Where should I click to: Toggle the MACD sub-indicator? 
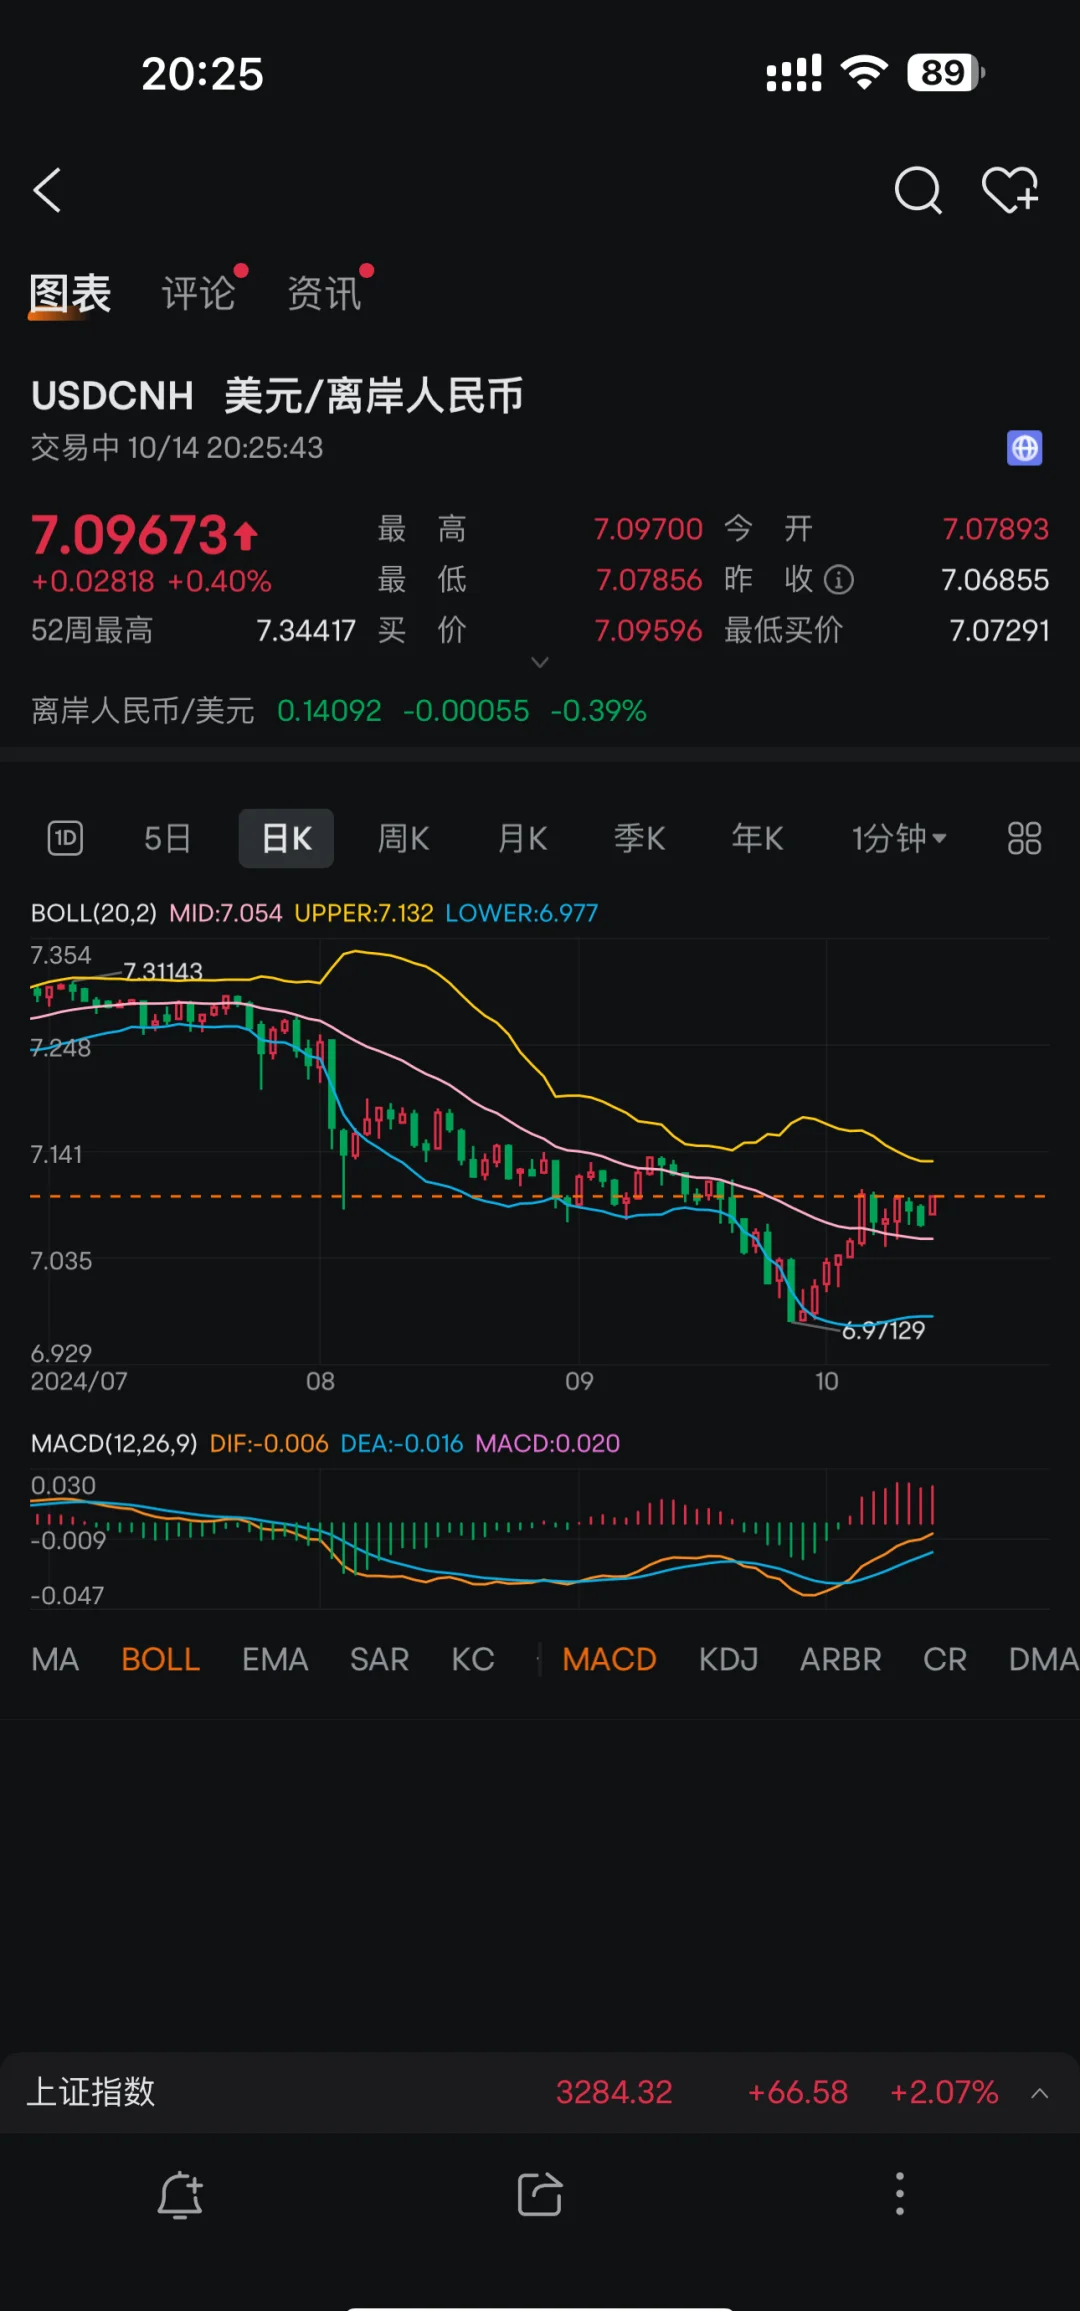tap(609, 1660)
